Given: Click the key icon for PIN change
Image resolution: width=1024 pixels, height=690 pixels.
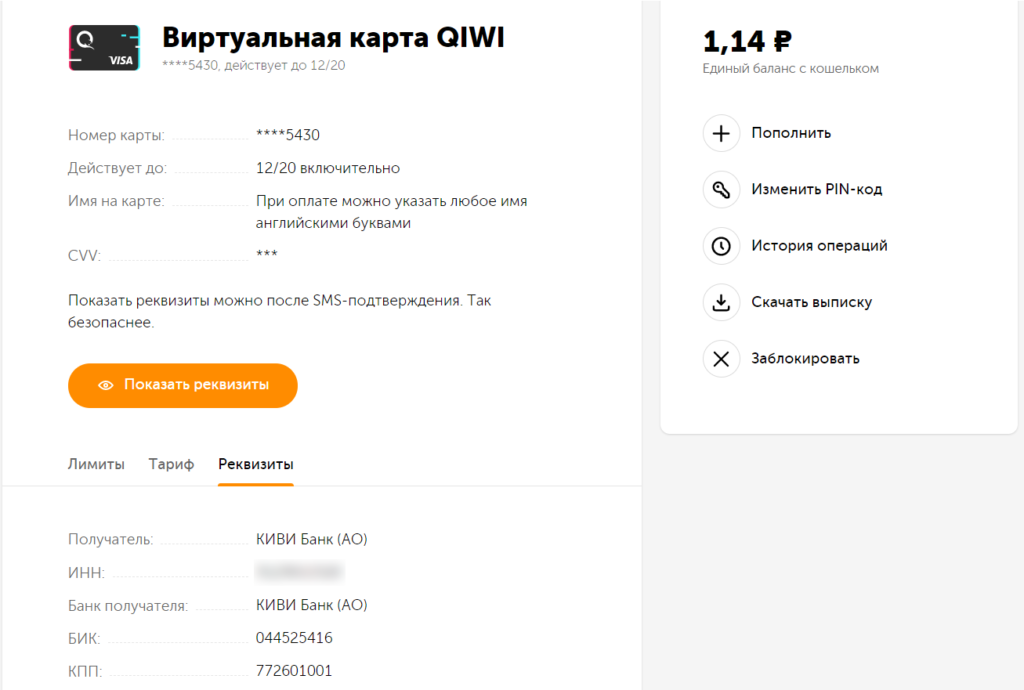Looking at the screenshot, I should (x=721, y=189).
